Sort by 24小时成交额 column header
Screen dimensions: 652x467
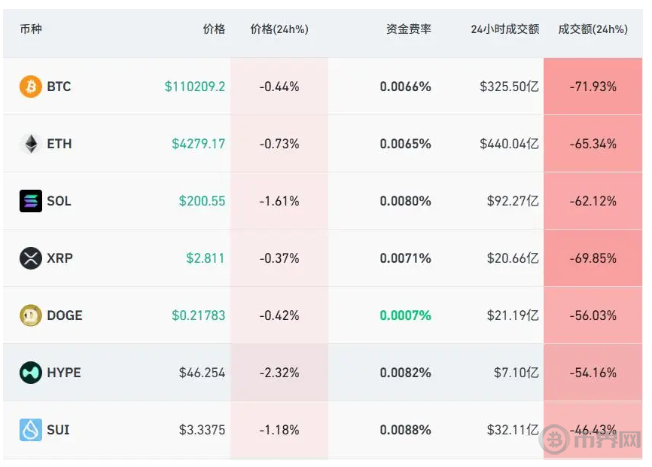click(504, 30)
